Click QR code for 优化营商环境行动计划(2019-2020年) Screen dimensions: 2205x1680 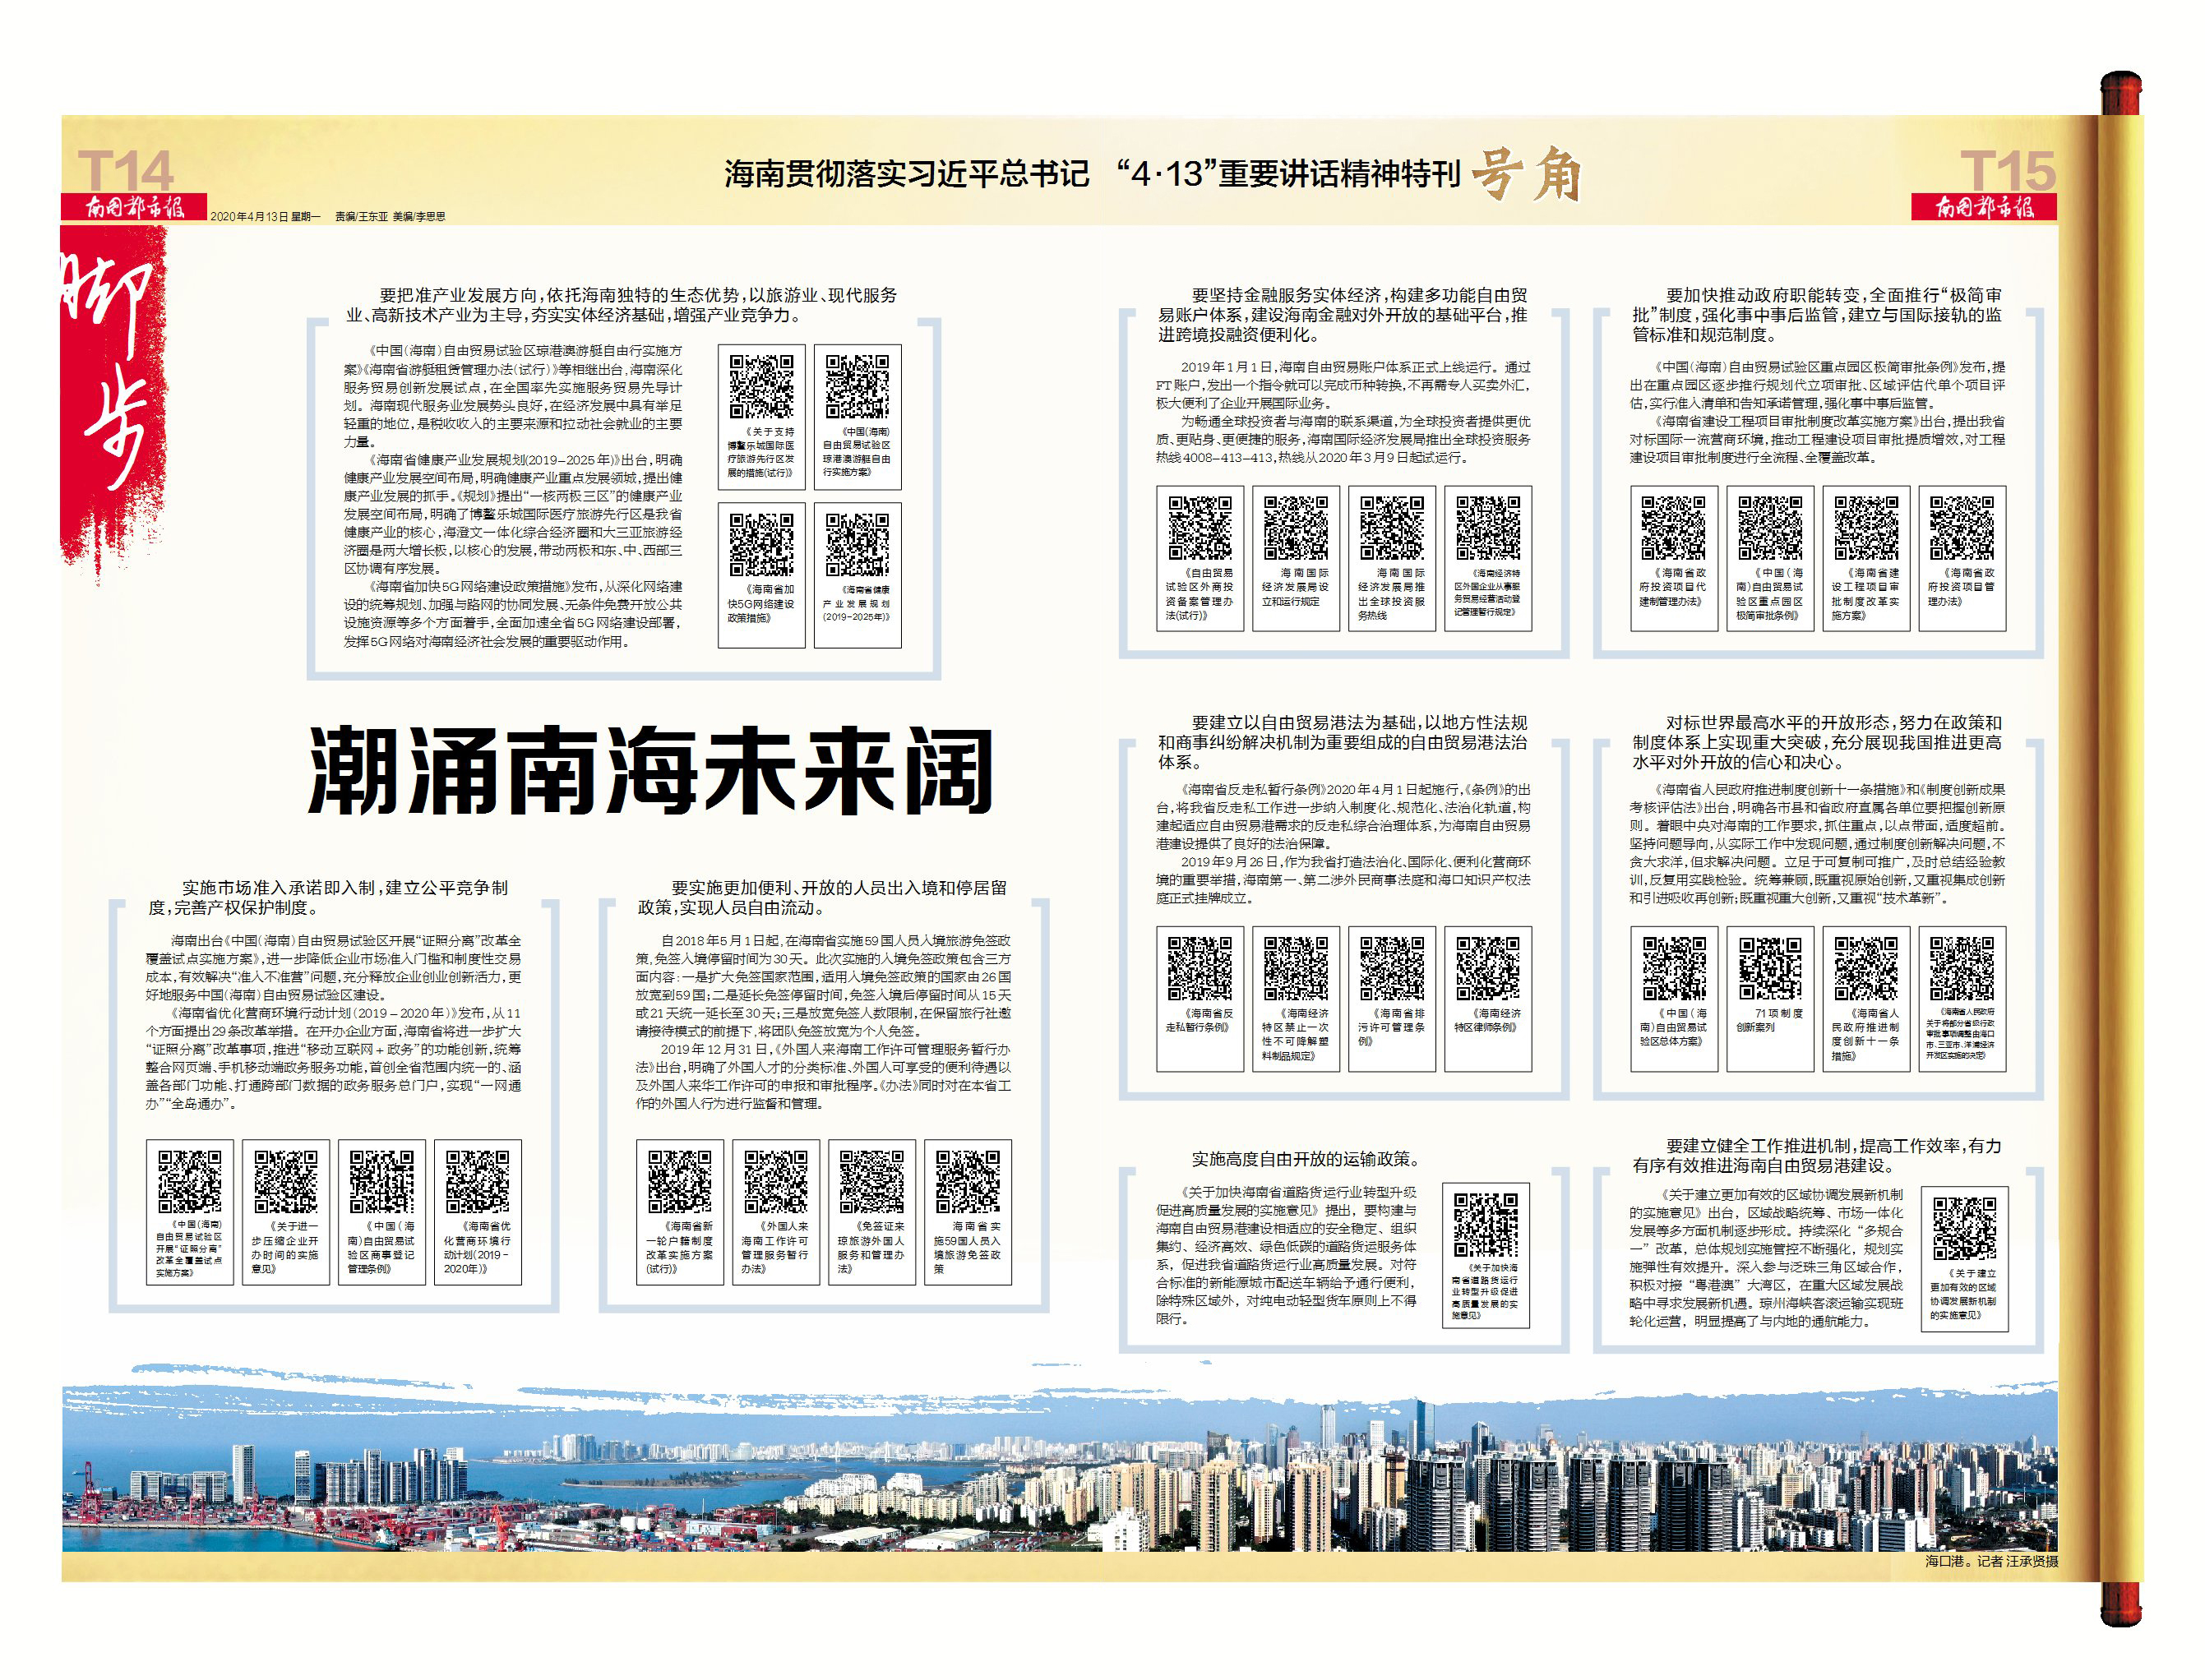478,1181
